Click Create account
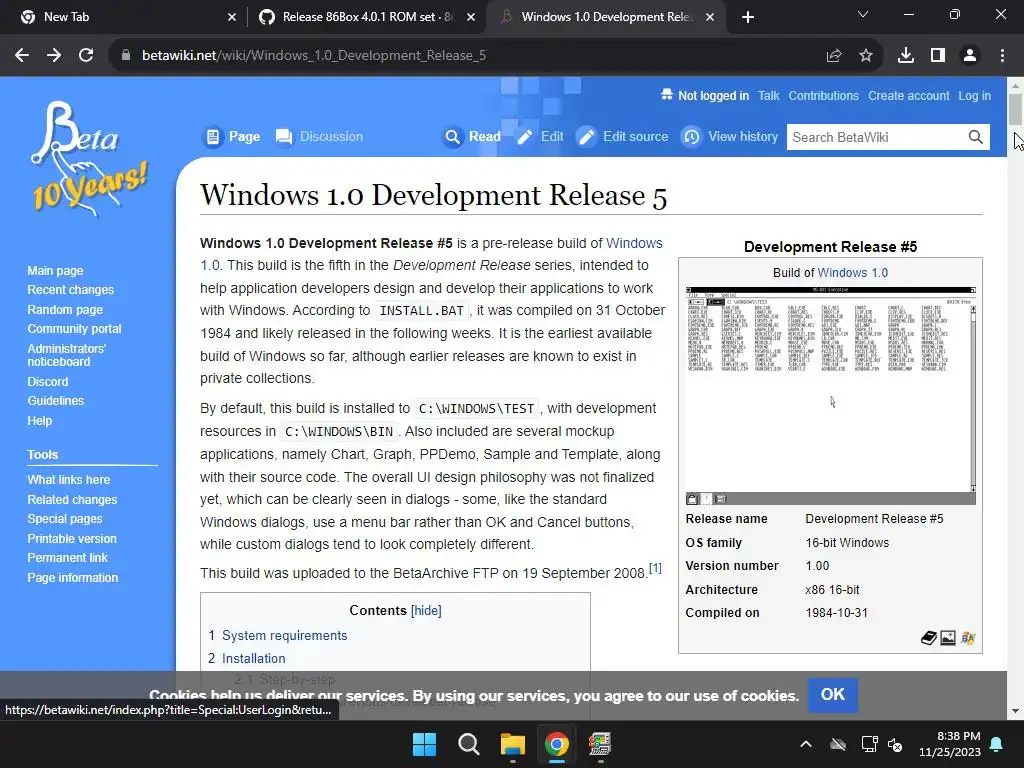 (x=908, y=96)
